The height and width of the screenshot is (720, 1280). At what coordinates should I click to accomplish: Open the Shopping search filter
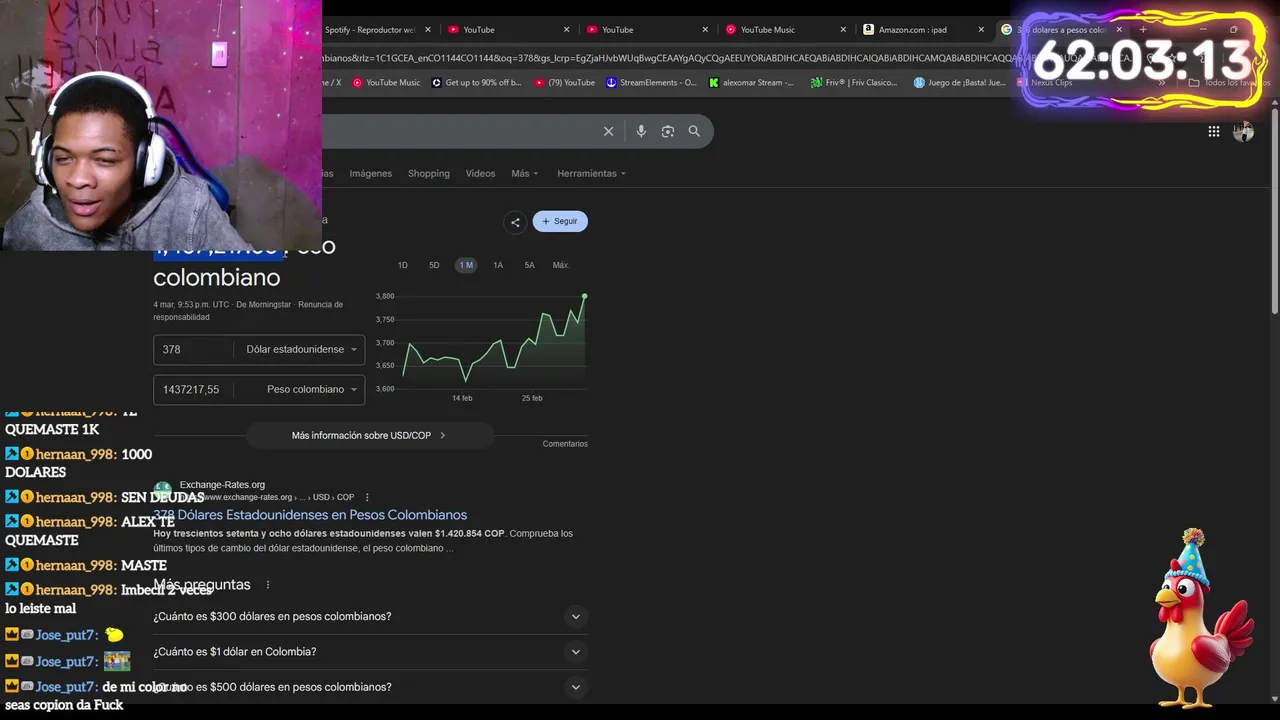click(x=429, y=173)
